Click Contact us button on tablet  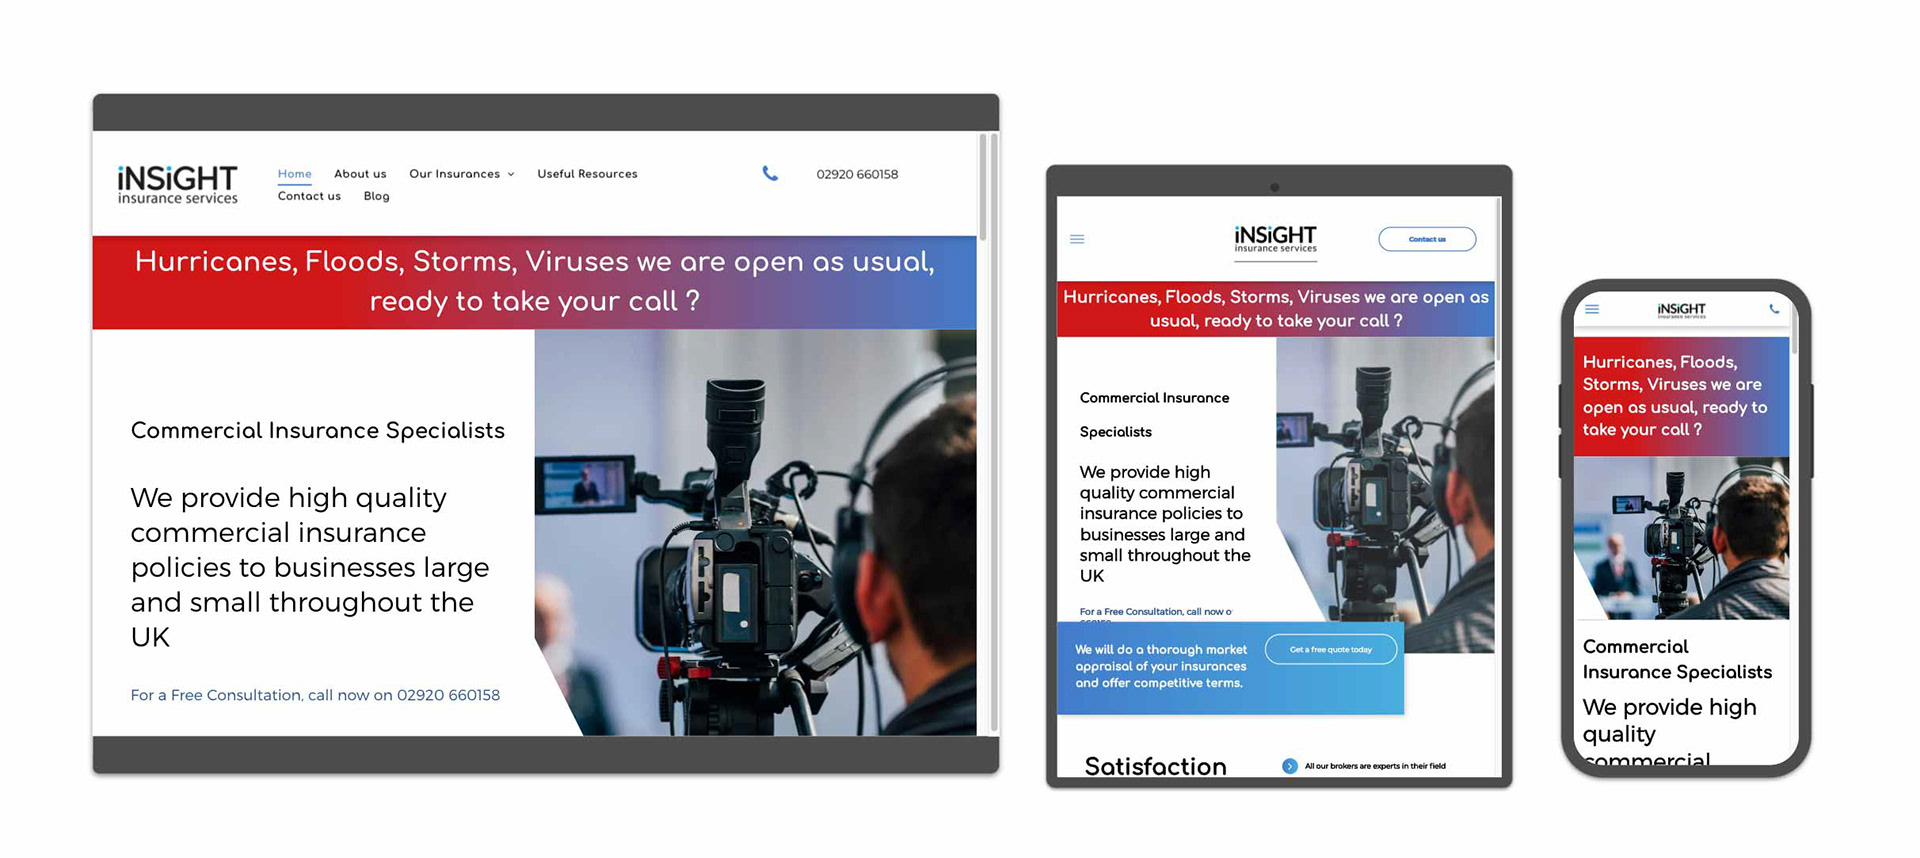(1427, 239)
